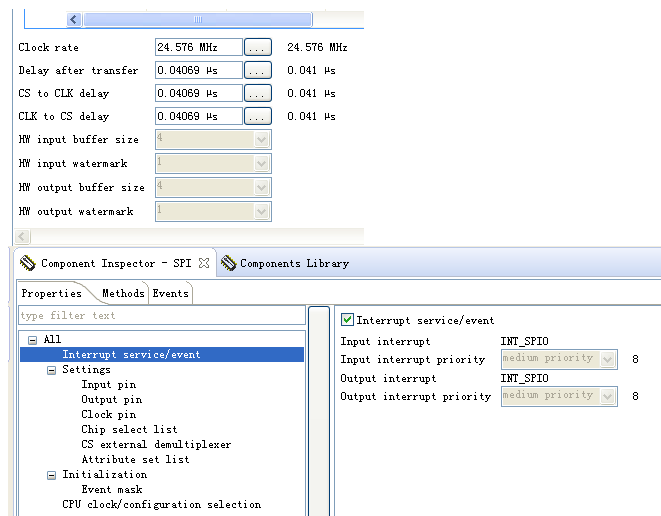Select the Output pin tree item

coord(112,400)
